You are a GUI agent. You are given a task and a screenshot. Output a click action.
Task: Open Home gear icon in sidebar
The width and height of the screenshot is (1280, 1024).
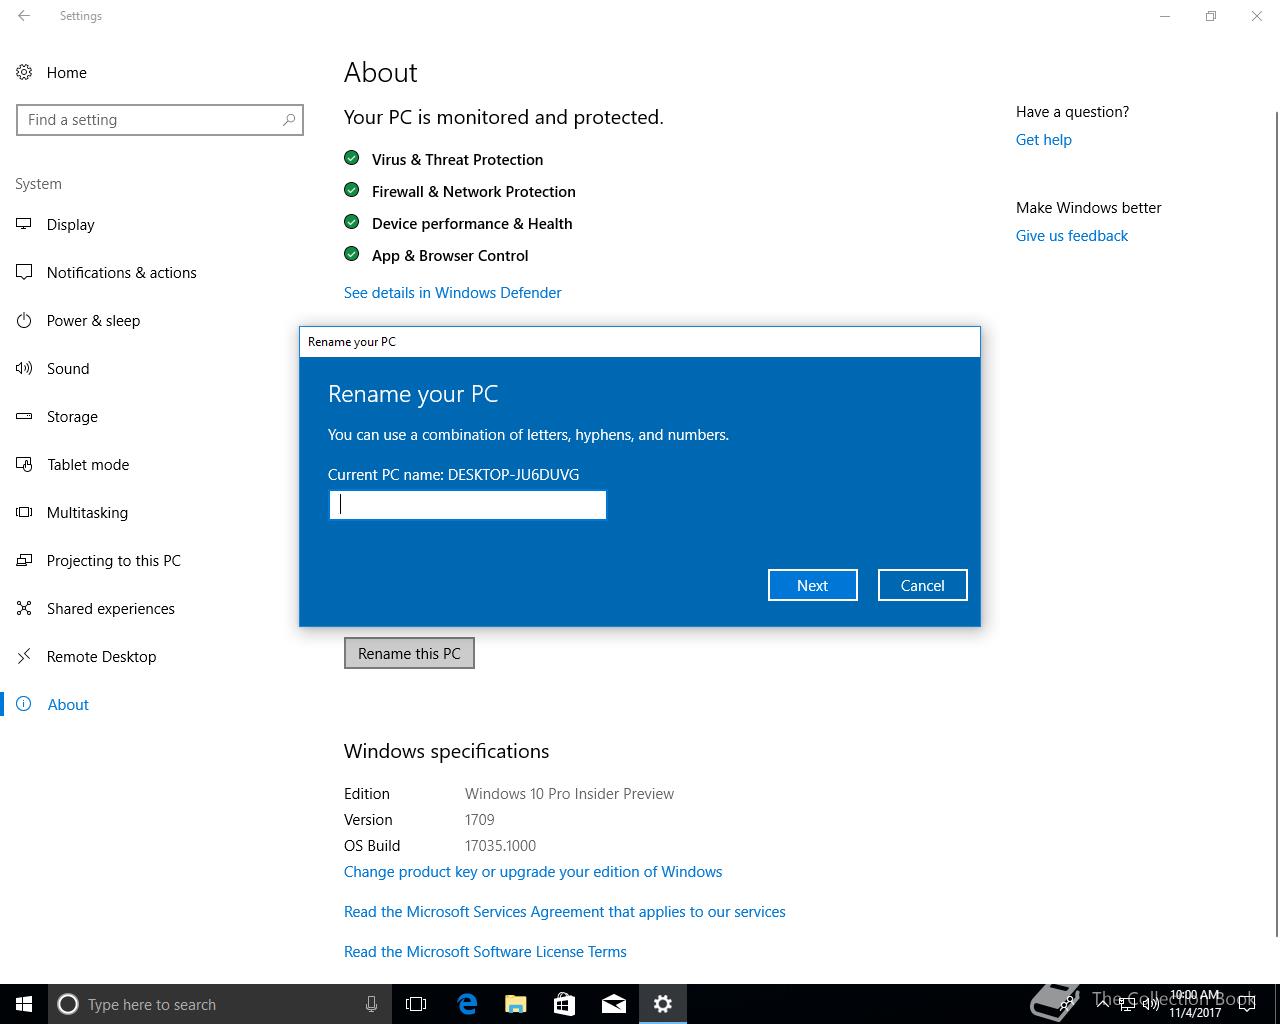click(24, 72)
